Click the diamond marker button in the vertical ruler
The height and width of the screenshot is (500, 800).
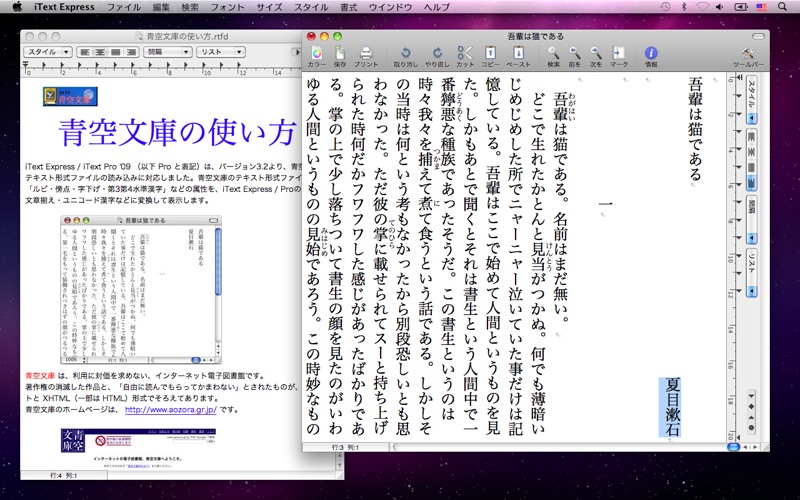pos(751,406)
